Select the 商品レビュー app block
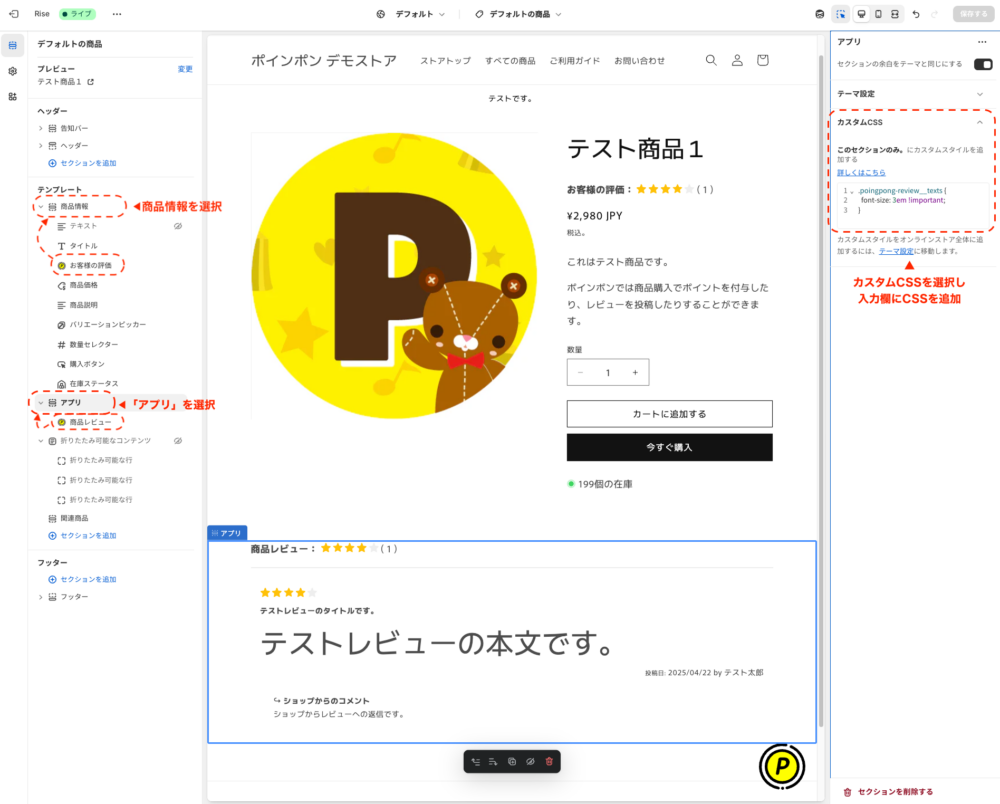Screen dimensions: 1000x804 coord(91,422)
